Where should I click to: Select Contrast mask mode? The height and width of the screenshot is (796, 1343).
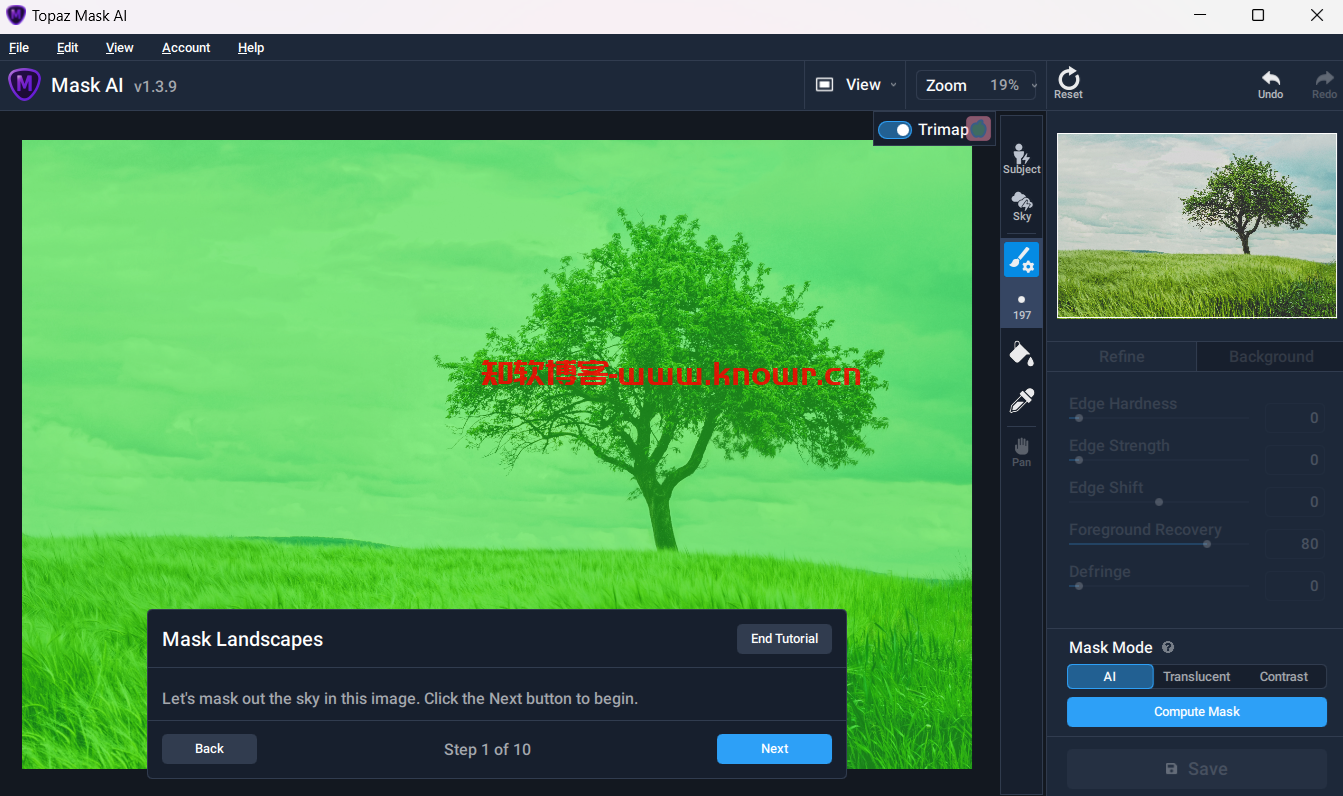[1283, 677]
